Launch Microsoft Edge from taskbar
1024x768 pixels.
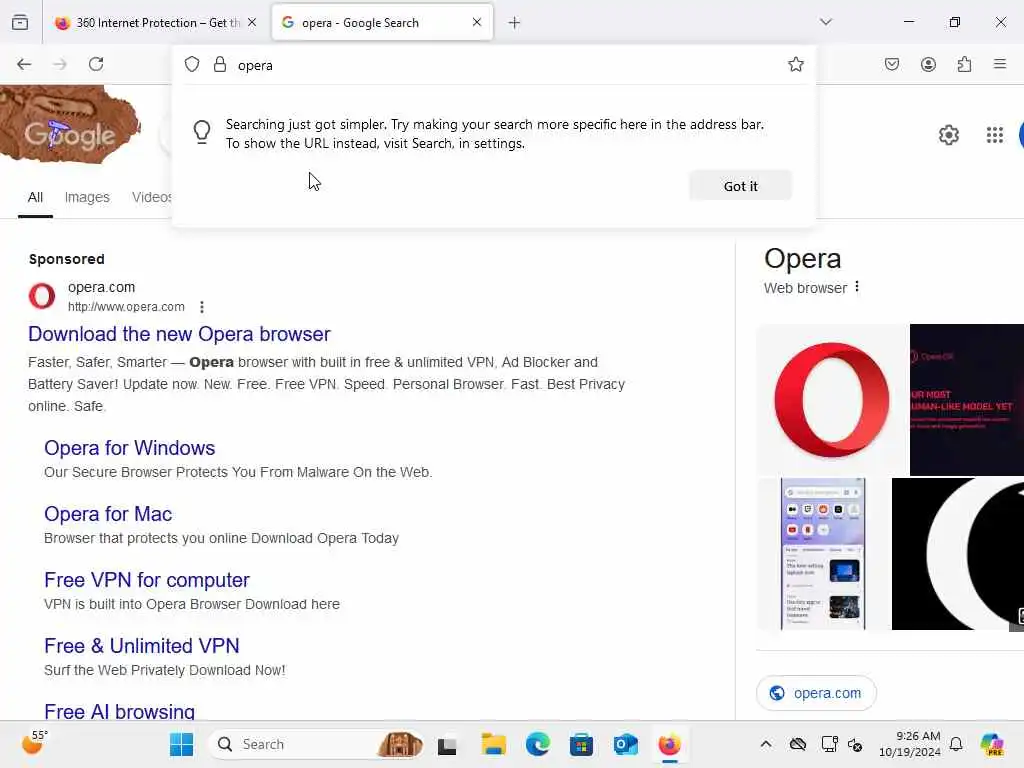click(x=537, y=744)
